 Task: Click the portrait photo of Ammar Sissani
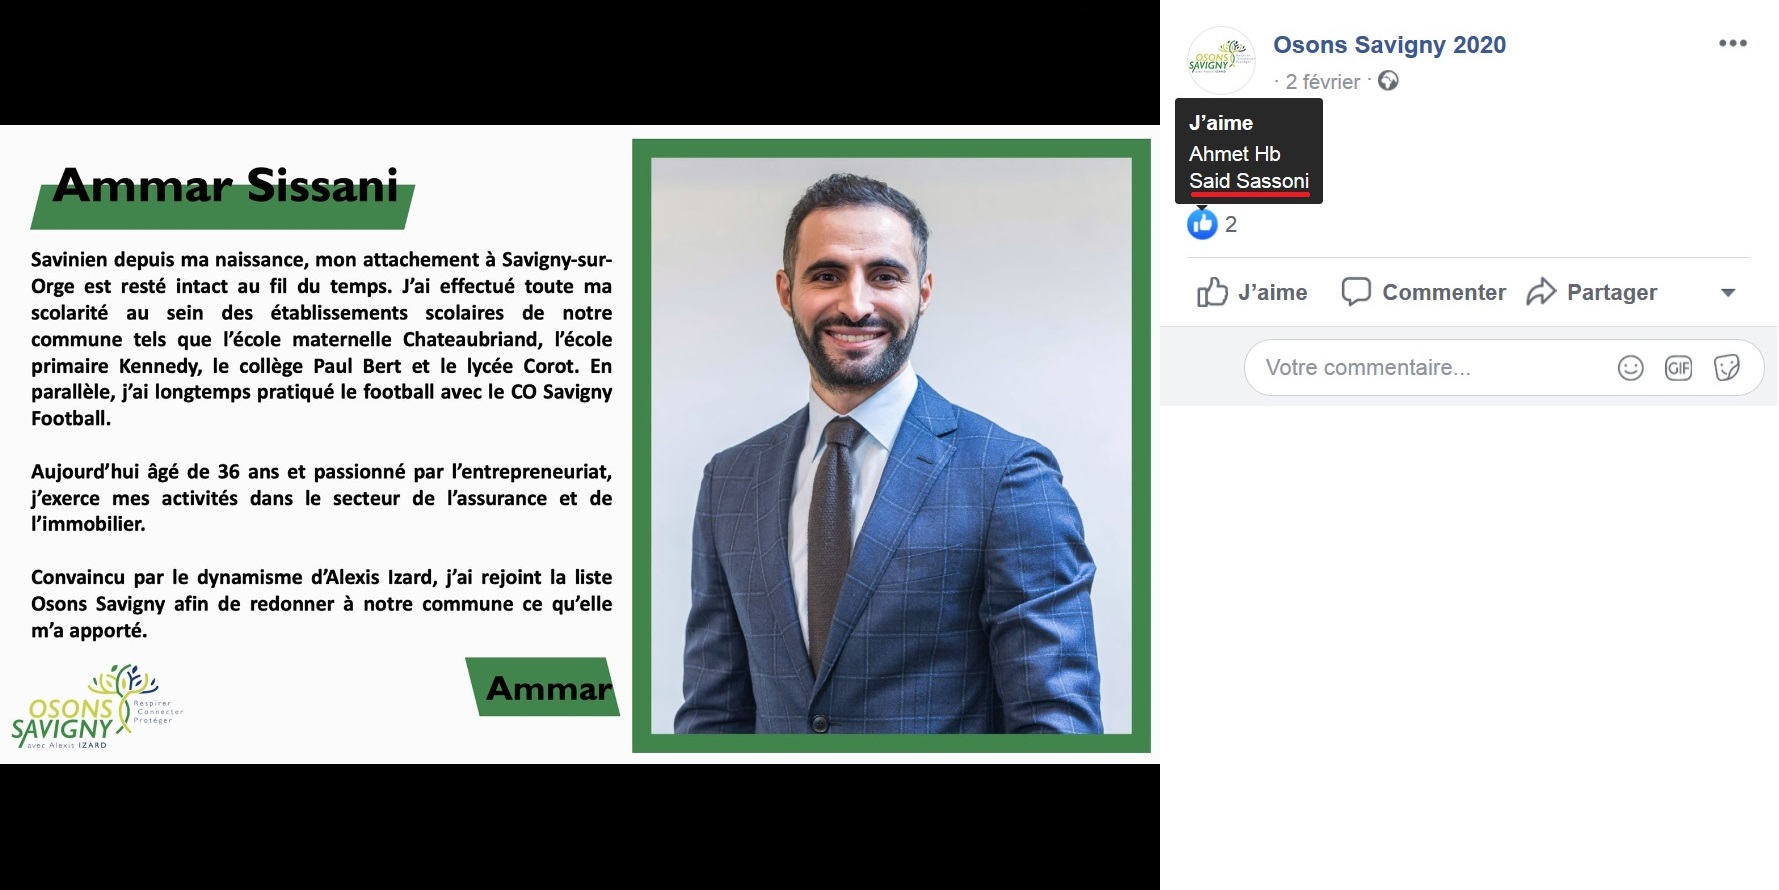[x=891, y=446]
